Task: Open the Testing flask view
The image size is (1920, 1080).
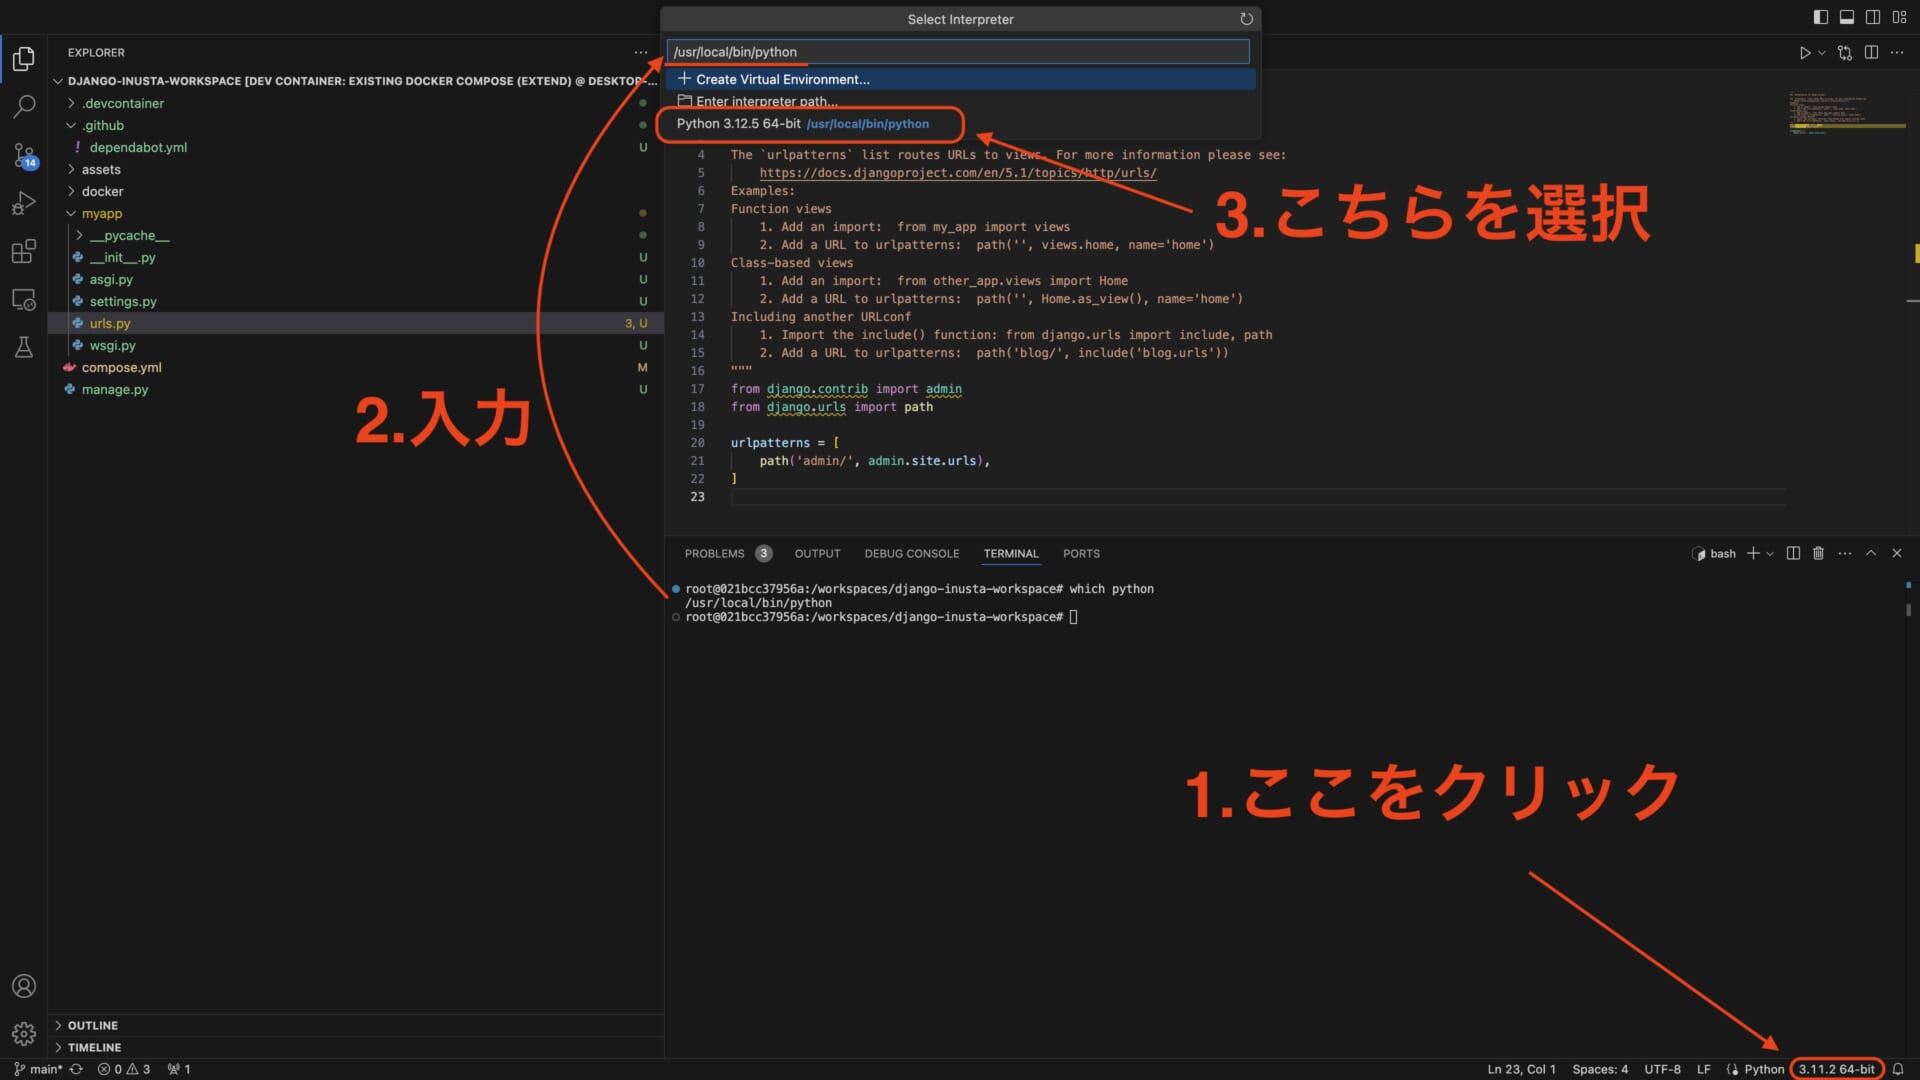Action: [x=24, y=347]
